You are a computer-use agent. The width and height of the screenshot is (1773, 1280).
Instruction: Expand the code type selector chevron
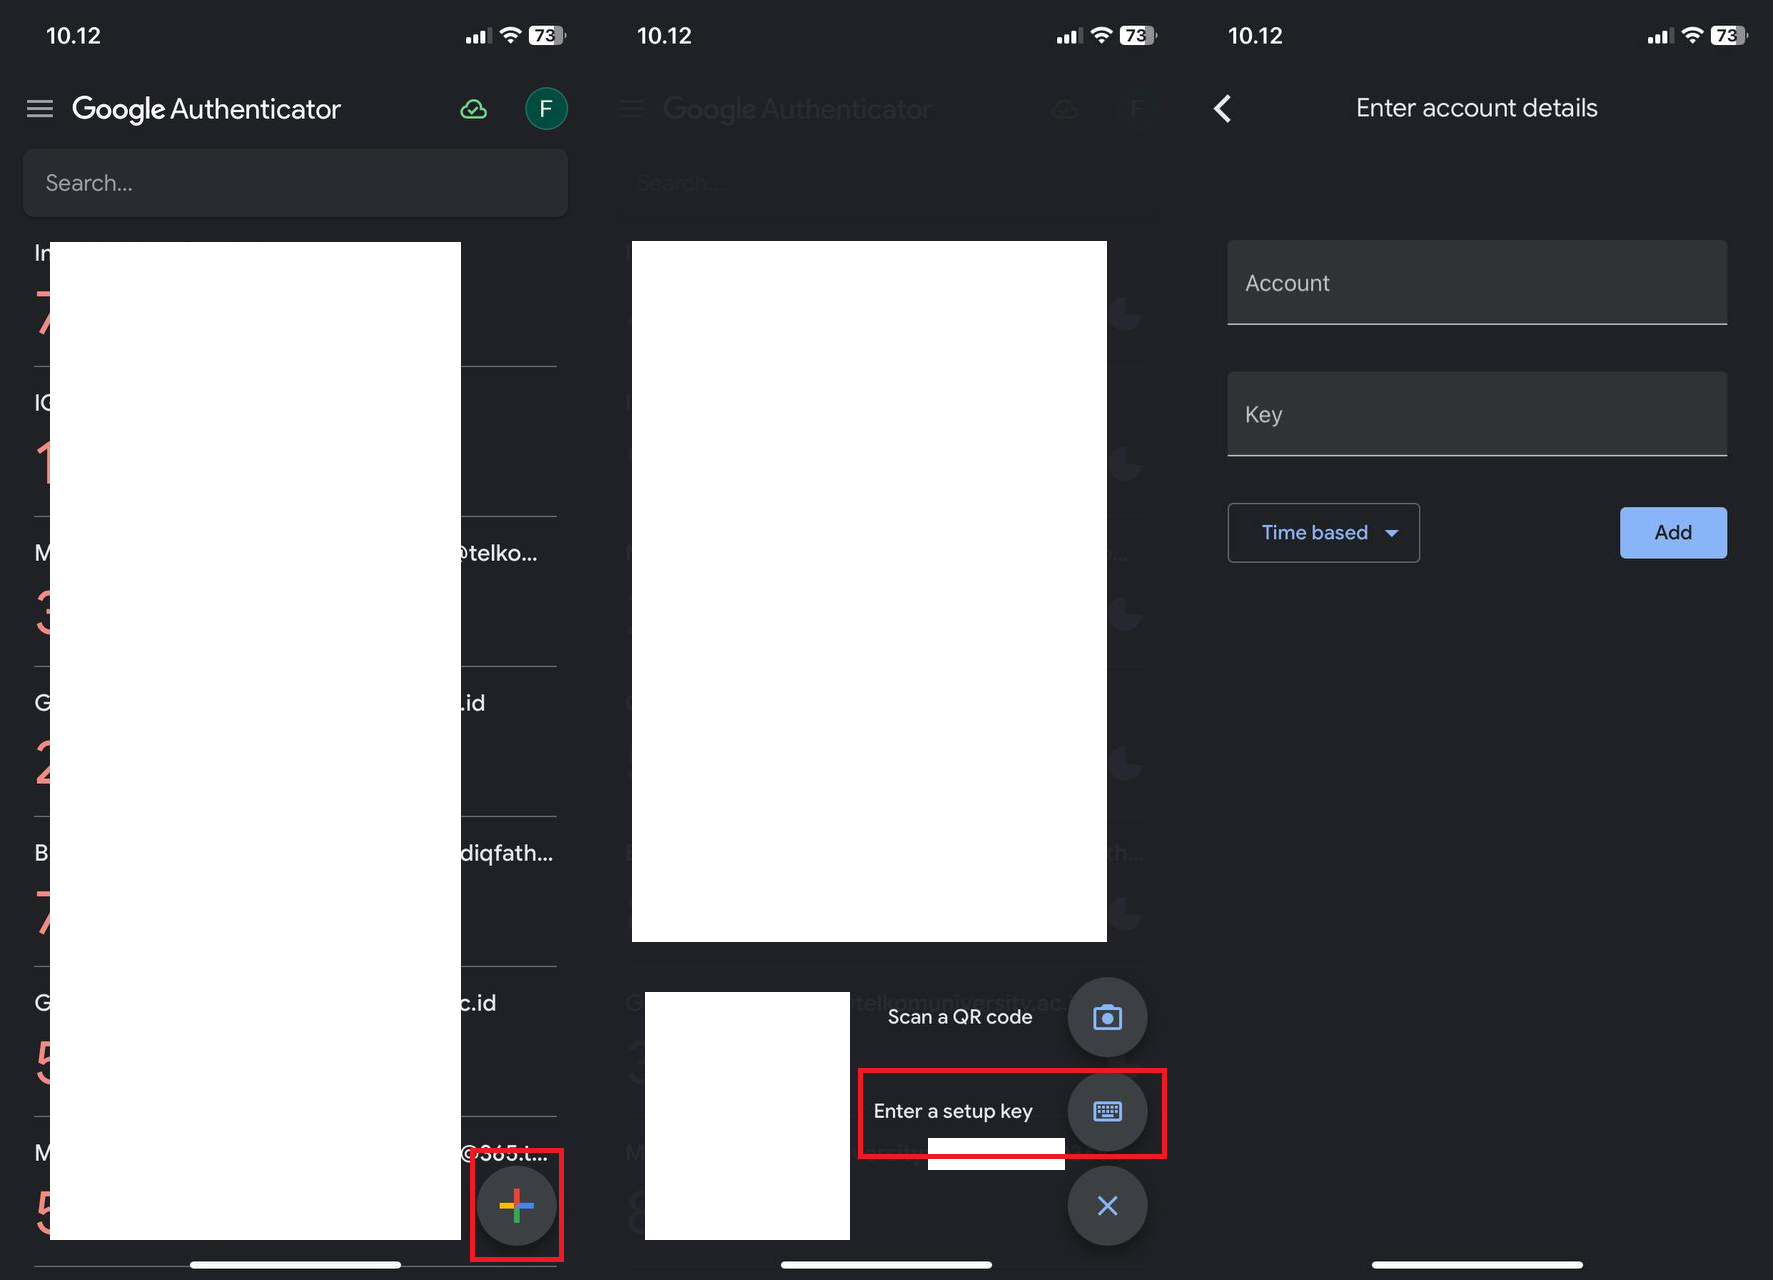1392,533
